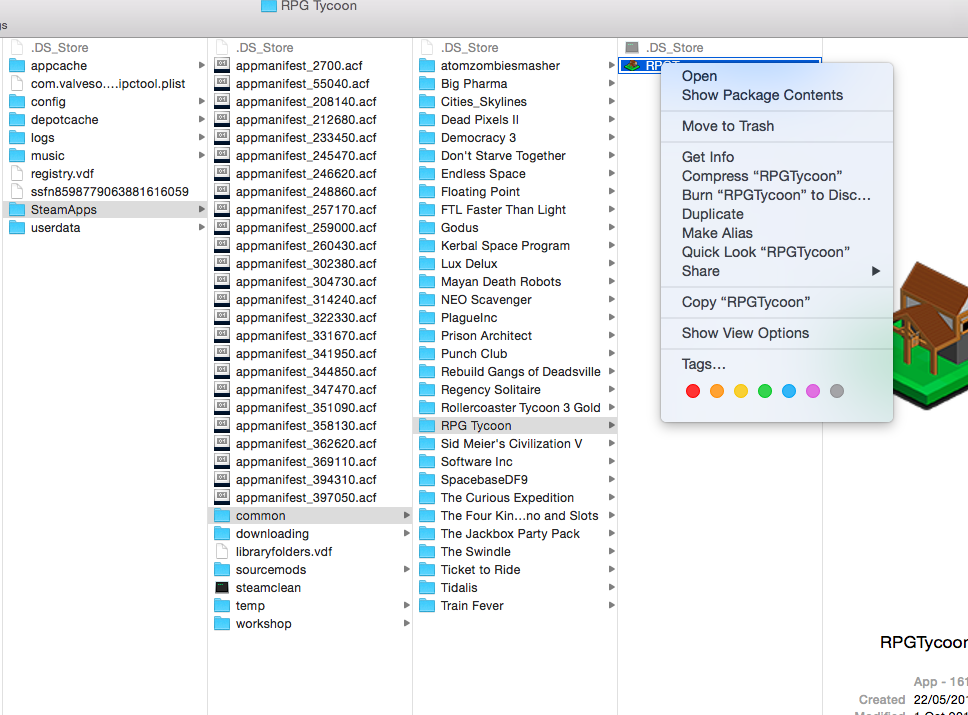
Task: Click the depotcache folder icon
Action: coord(17,119)
